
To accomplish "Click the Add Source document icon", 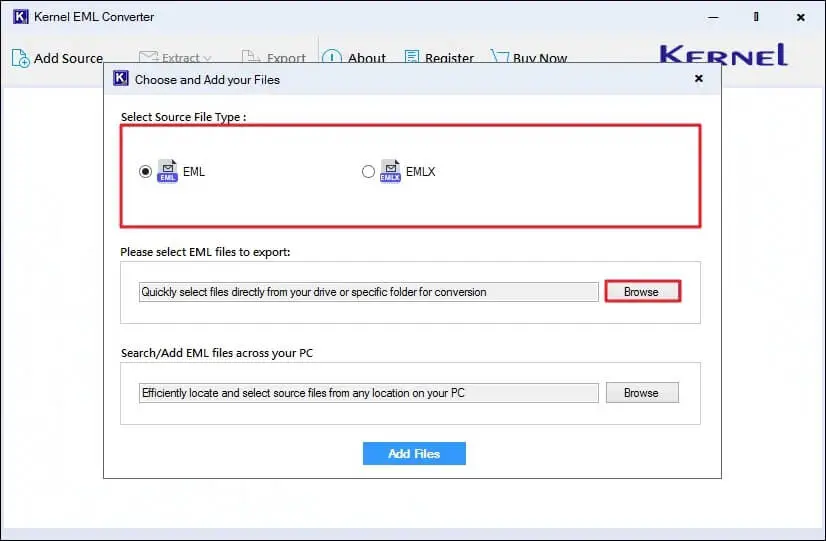I will click(20, 58).
